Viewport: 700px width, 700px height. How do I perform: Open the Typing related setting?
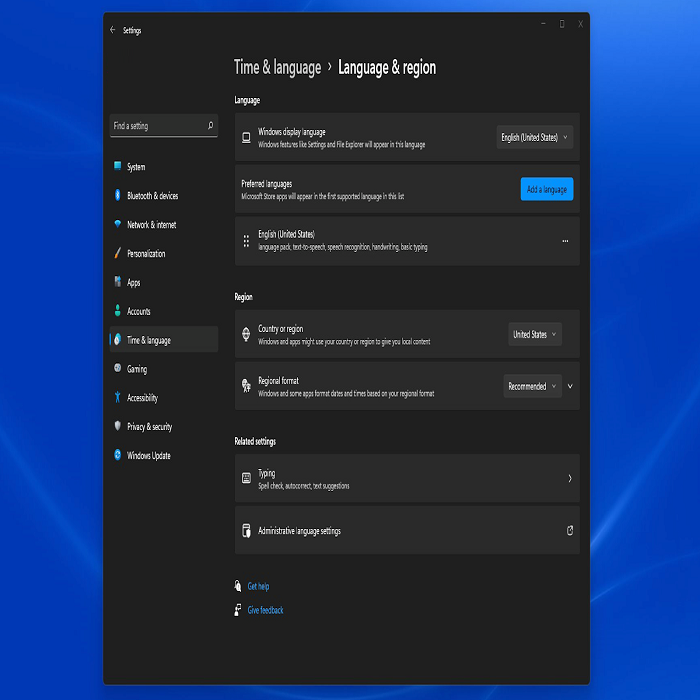(407, 478)
